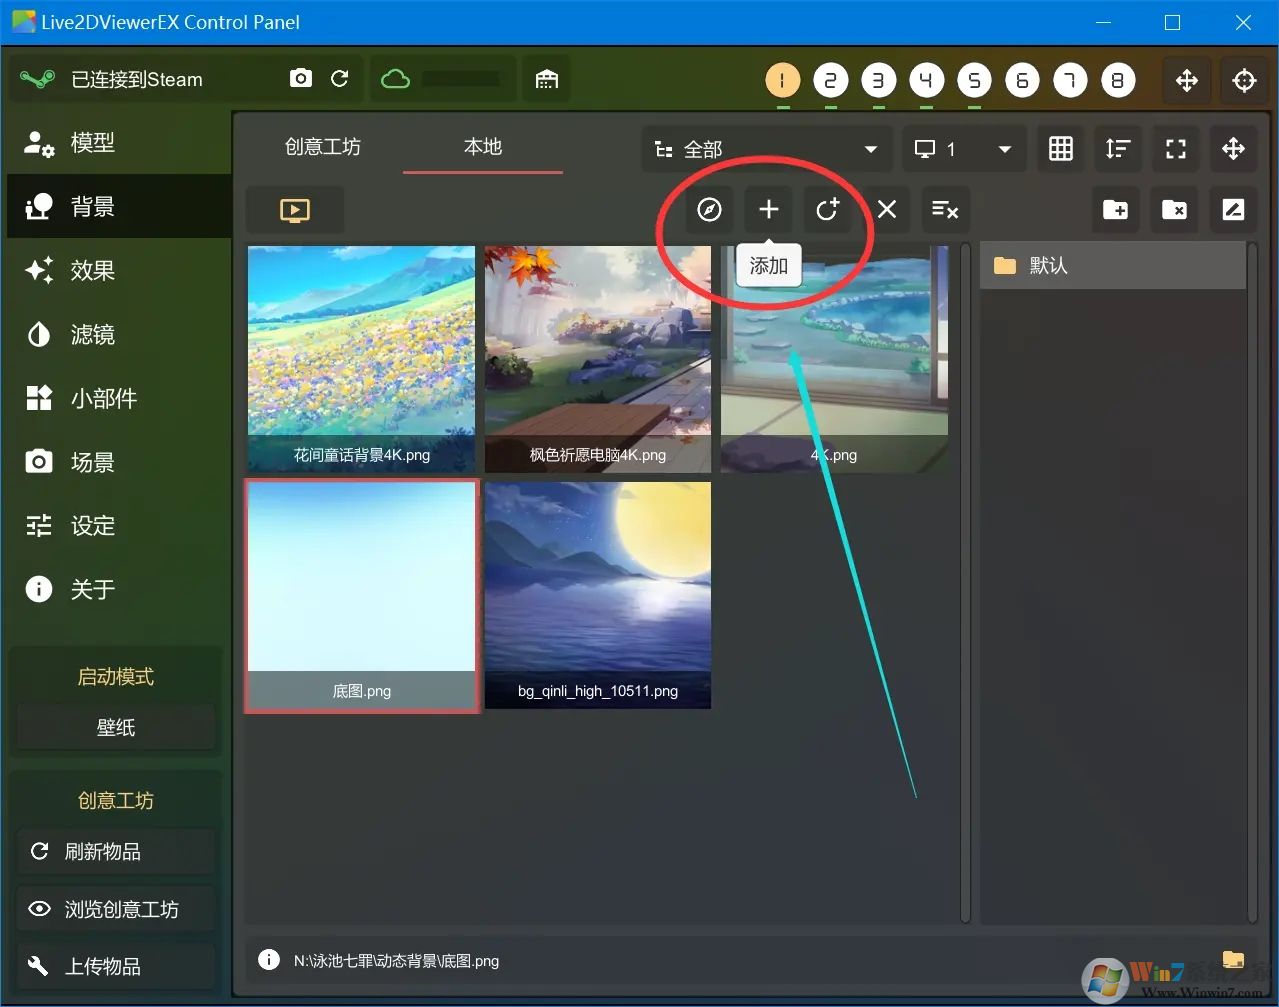The height and width of the screenshot is (1007, 1279).
Task: Switch to the 创意工坊 tab
Action: point(323,147)
